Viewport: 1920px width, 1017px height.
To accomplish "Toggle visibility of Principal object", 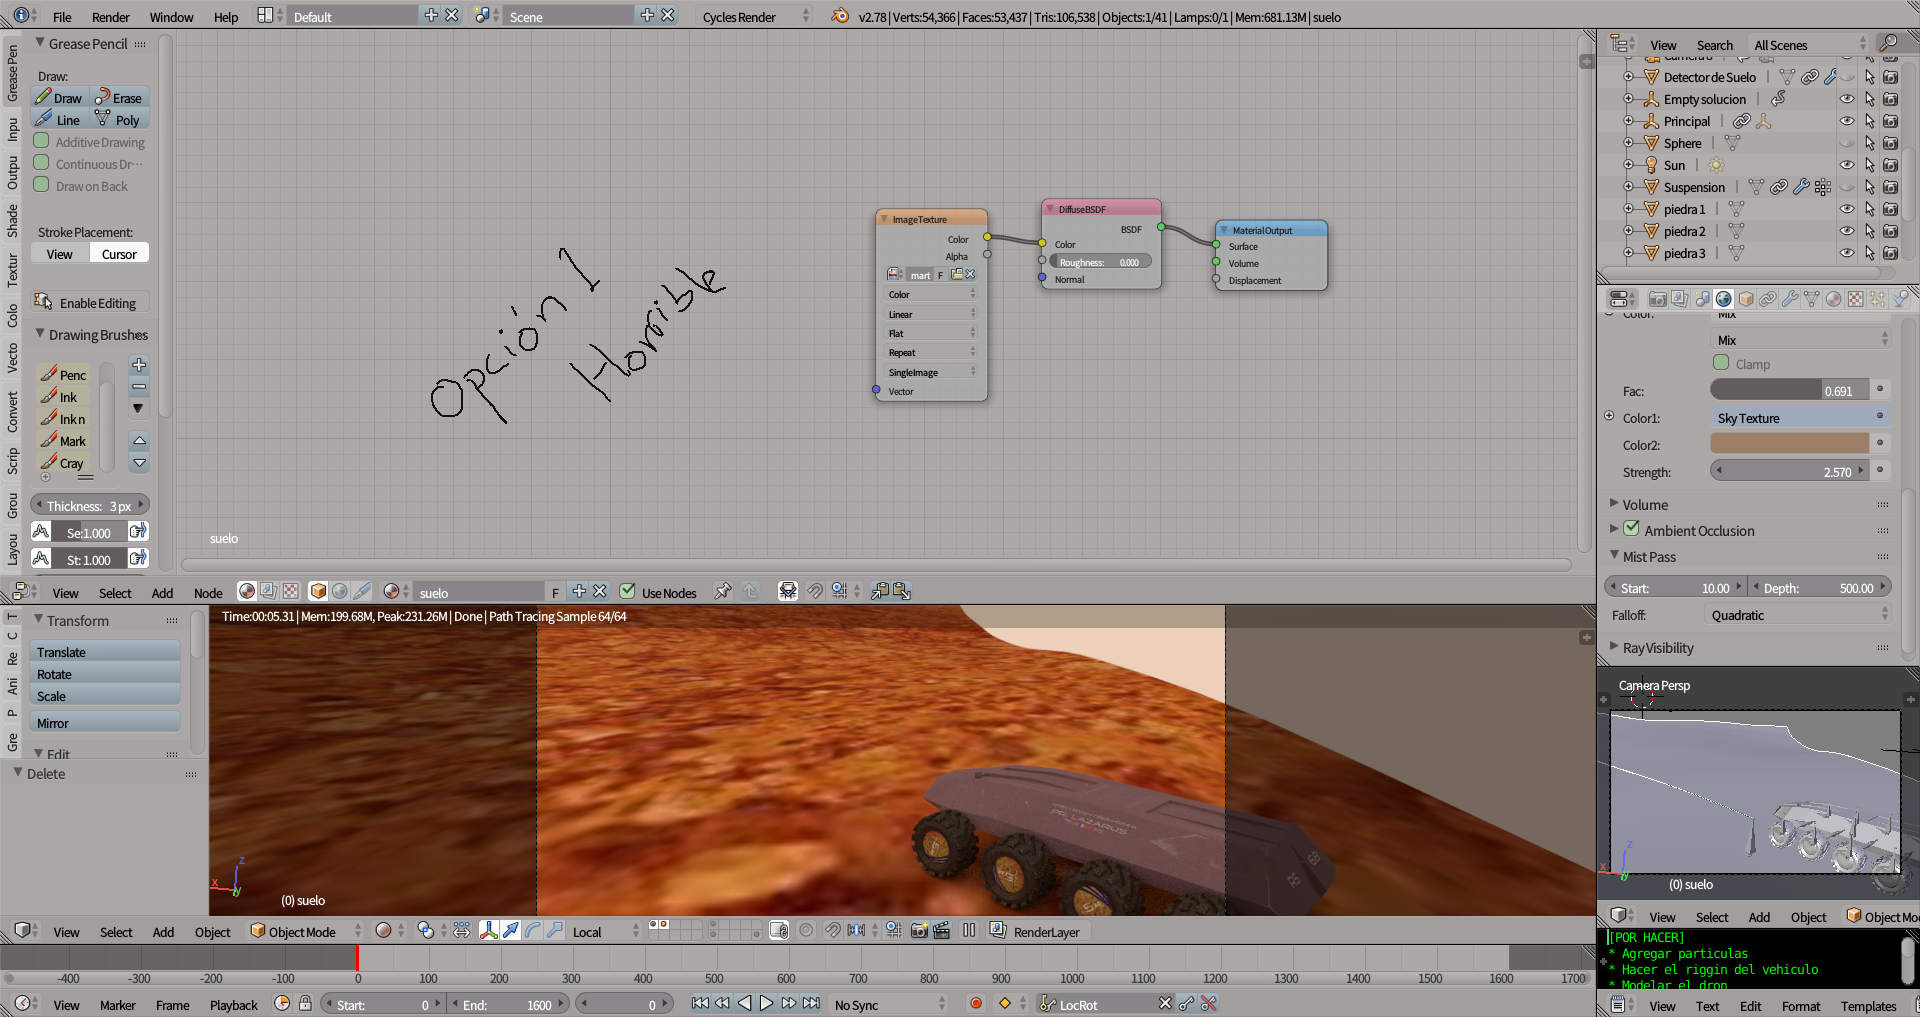I will coord(1847,121).
